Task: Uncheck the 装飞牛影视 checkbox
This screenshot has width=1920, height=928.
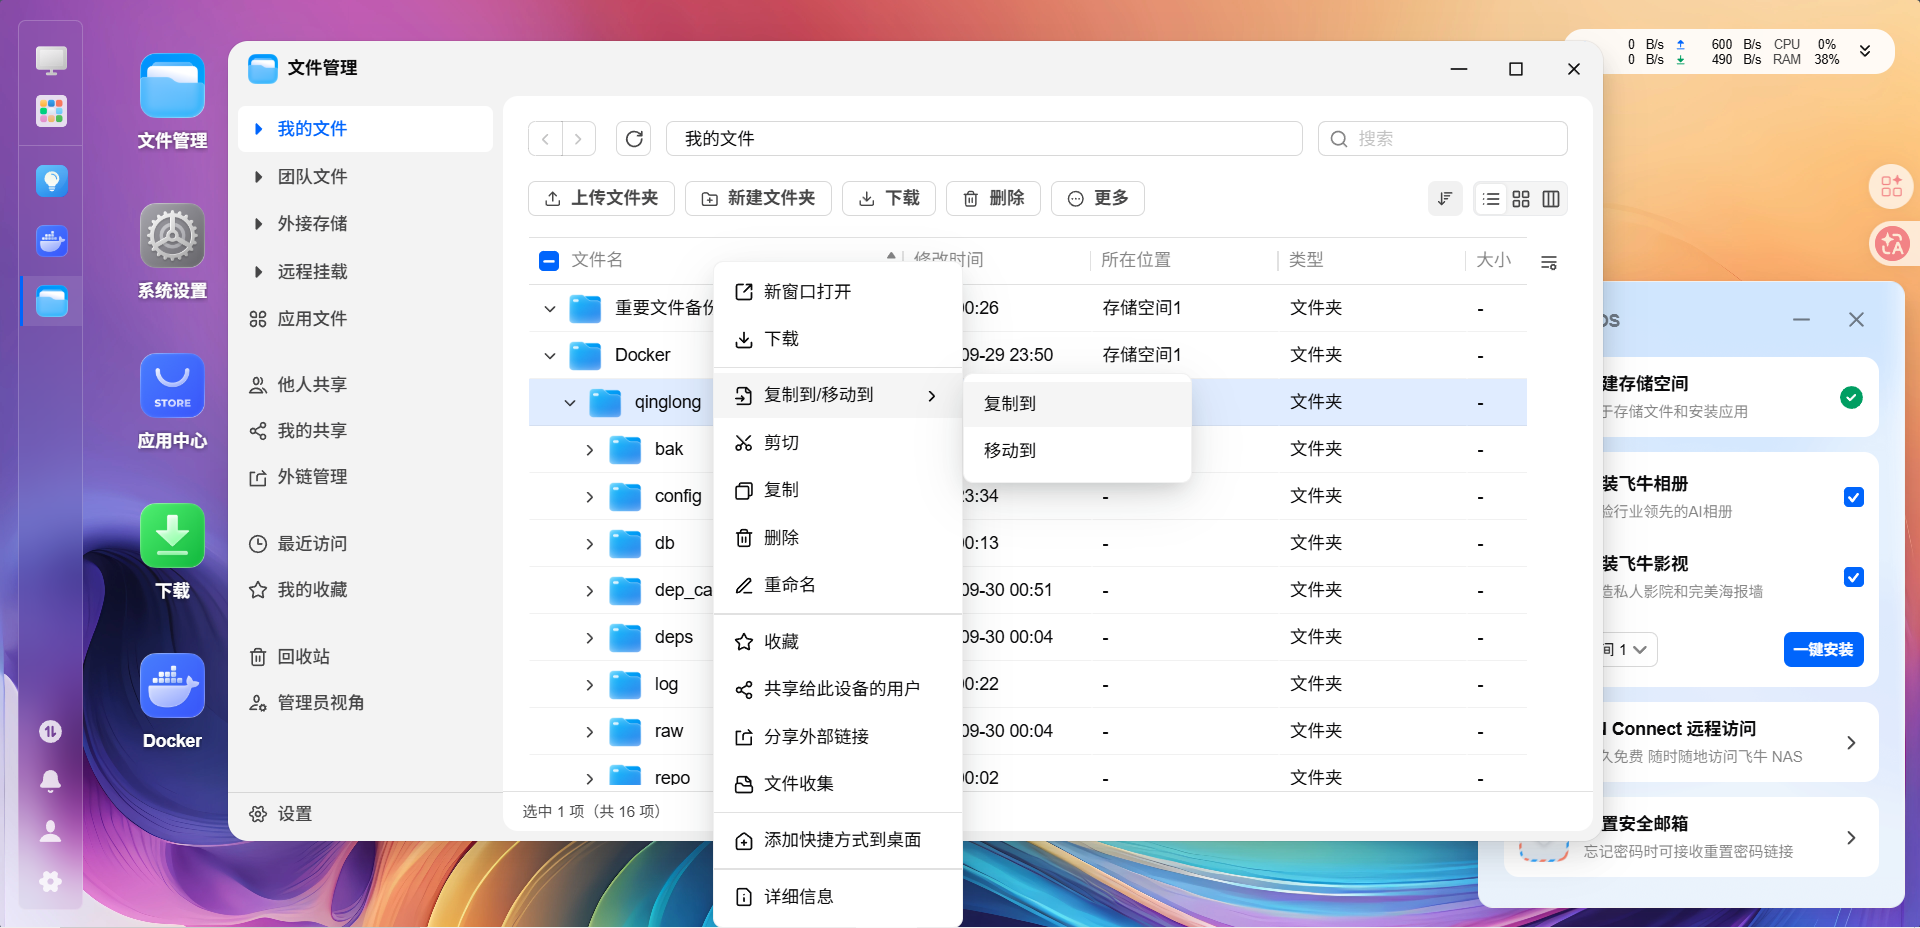Action: coord(1853,577)
